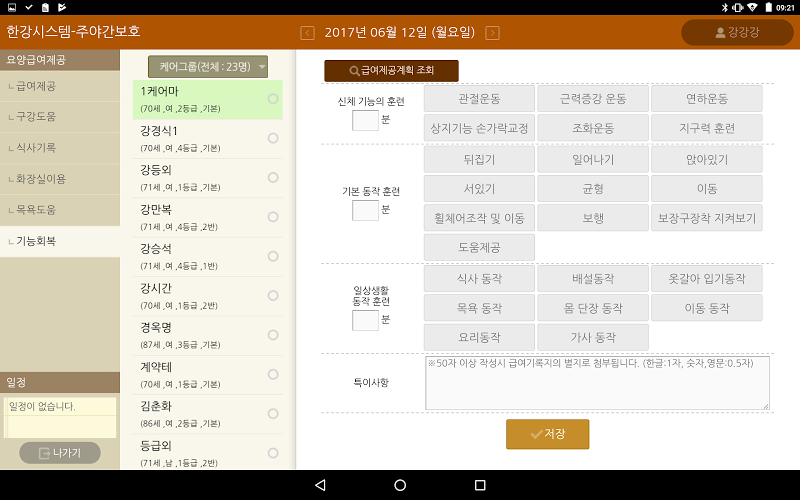Screen dimensions: 800x500
Task: Expand 케어그룹(전체 : 23명) dropdown
Action: pyautogui.click(x=208, y=67)
